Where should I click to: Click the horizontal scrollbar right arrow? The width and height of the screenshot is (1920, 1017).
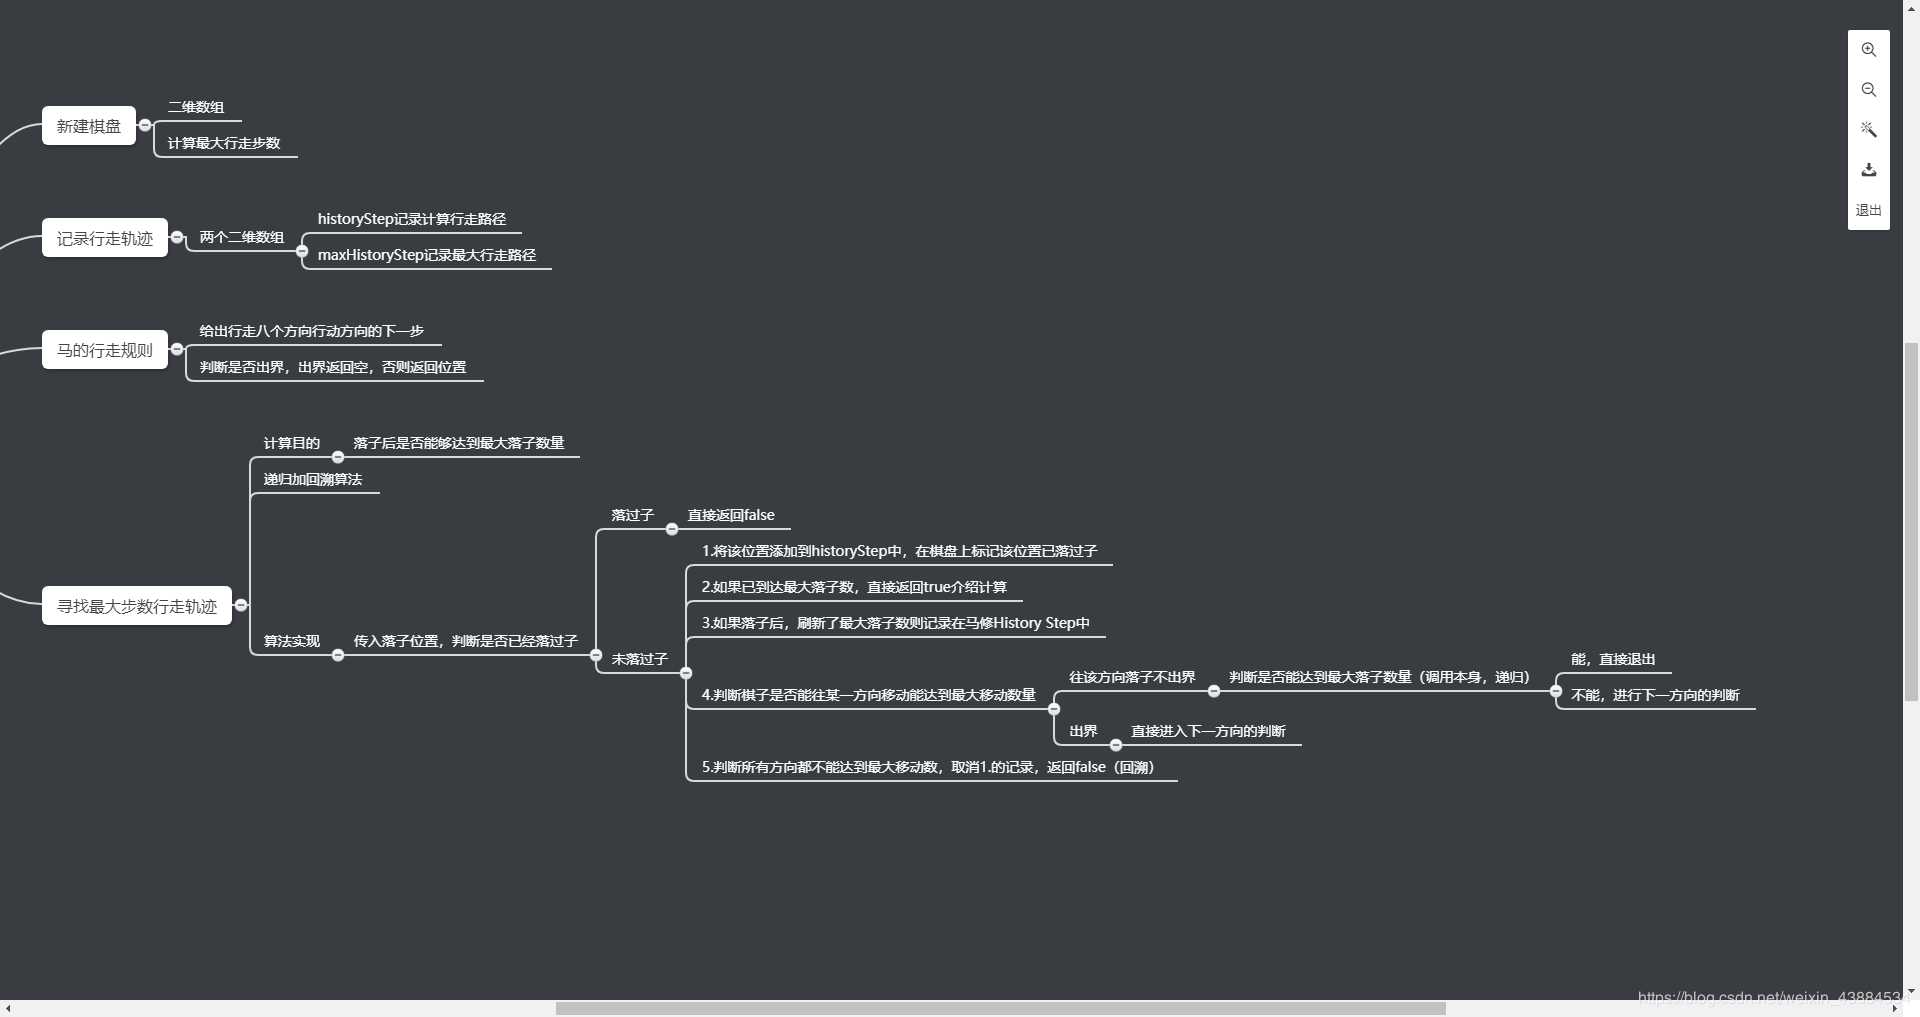pos(1894,1008)
